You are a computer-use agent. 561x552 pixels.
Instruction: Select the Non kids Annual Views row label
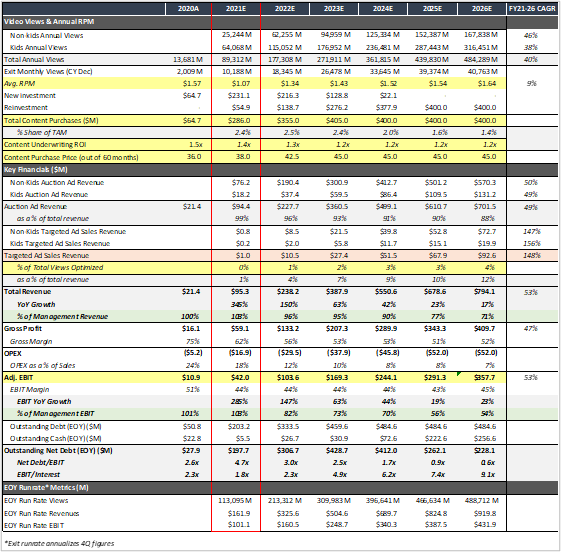pyautogui.click(x=47, y=35)
